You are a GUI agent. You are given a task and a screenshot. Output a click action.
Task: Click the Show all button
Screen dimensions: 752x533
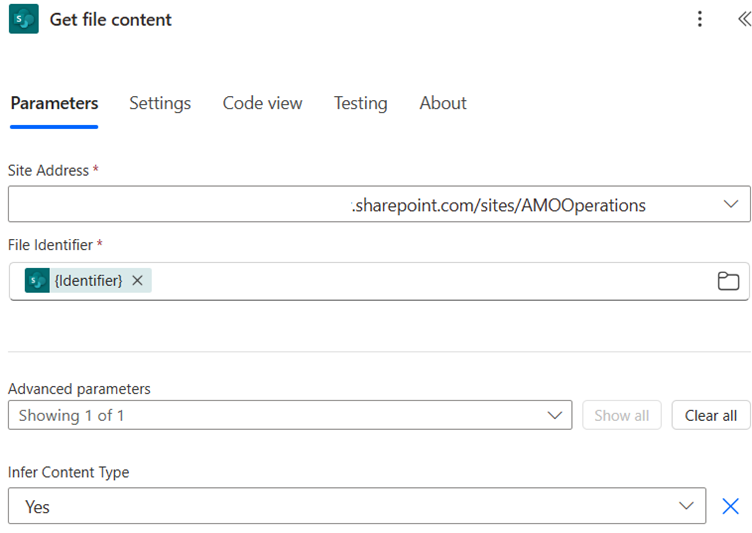(x=622, y=415)
